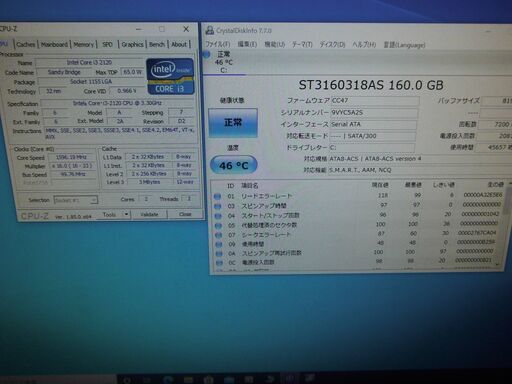
Task: Open the 言語(Language) menu
Action: [x=404, y=45]
